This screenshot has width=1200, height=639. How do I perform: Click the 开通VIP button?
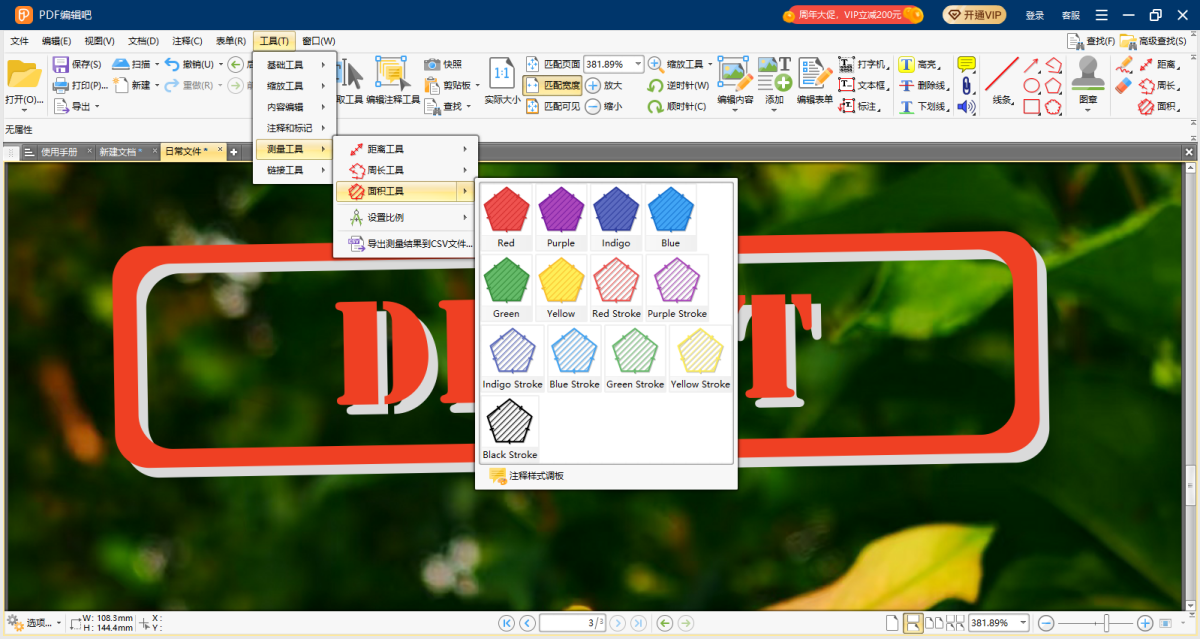click(x=974, y=15)
